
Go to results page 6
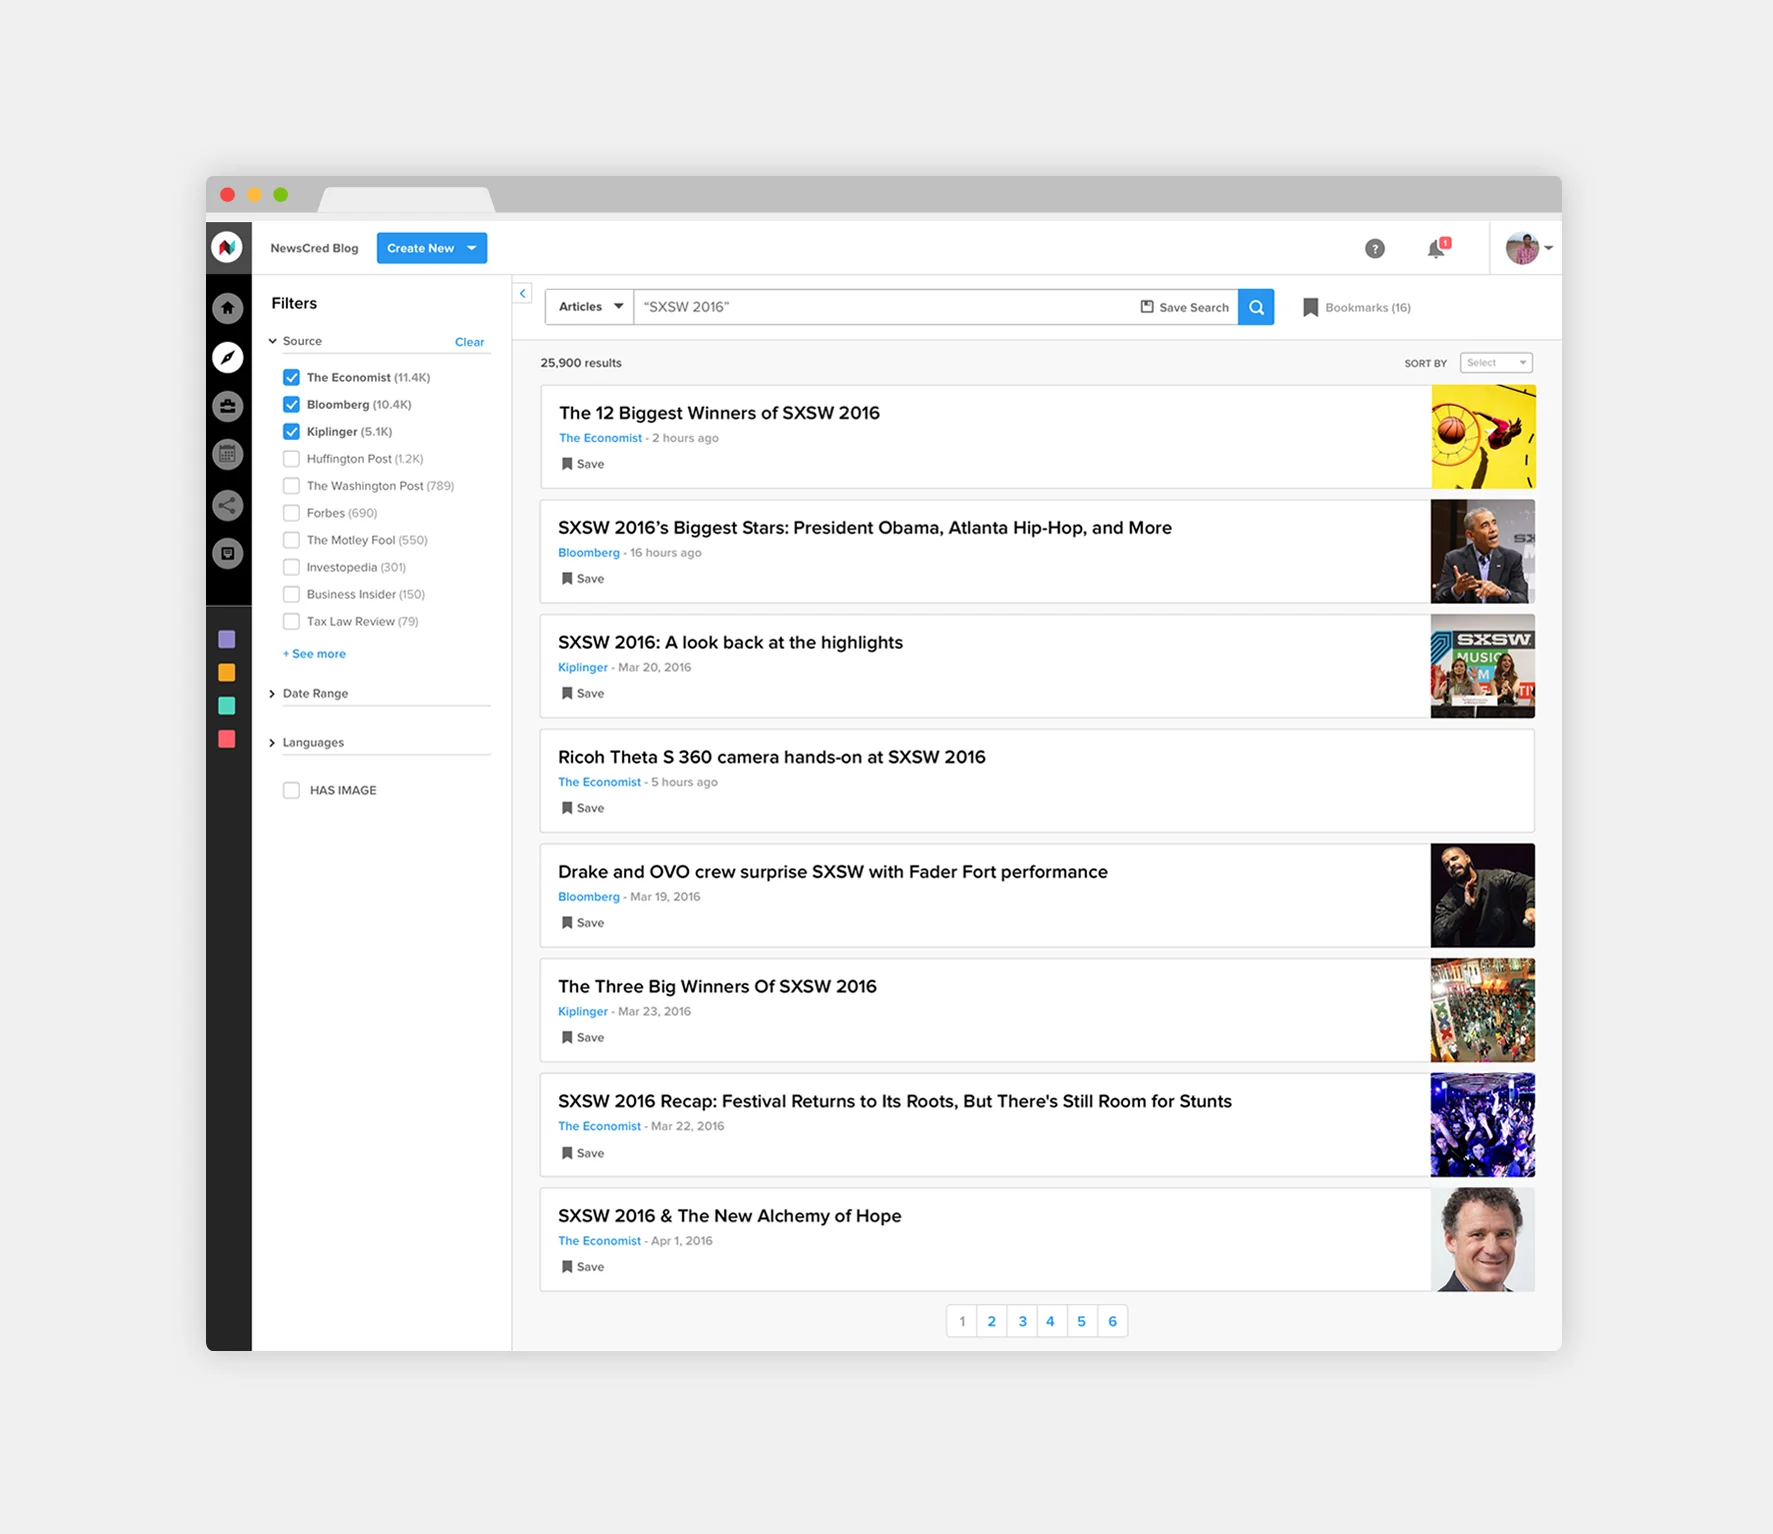[x=1112, y=1321]
